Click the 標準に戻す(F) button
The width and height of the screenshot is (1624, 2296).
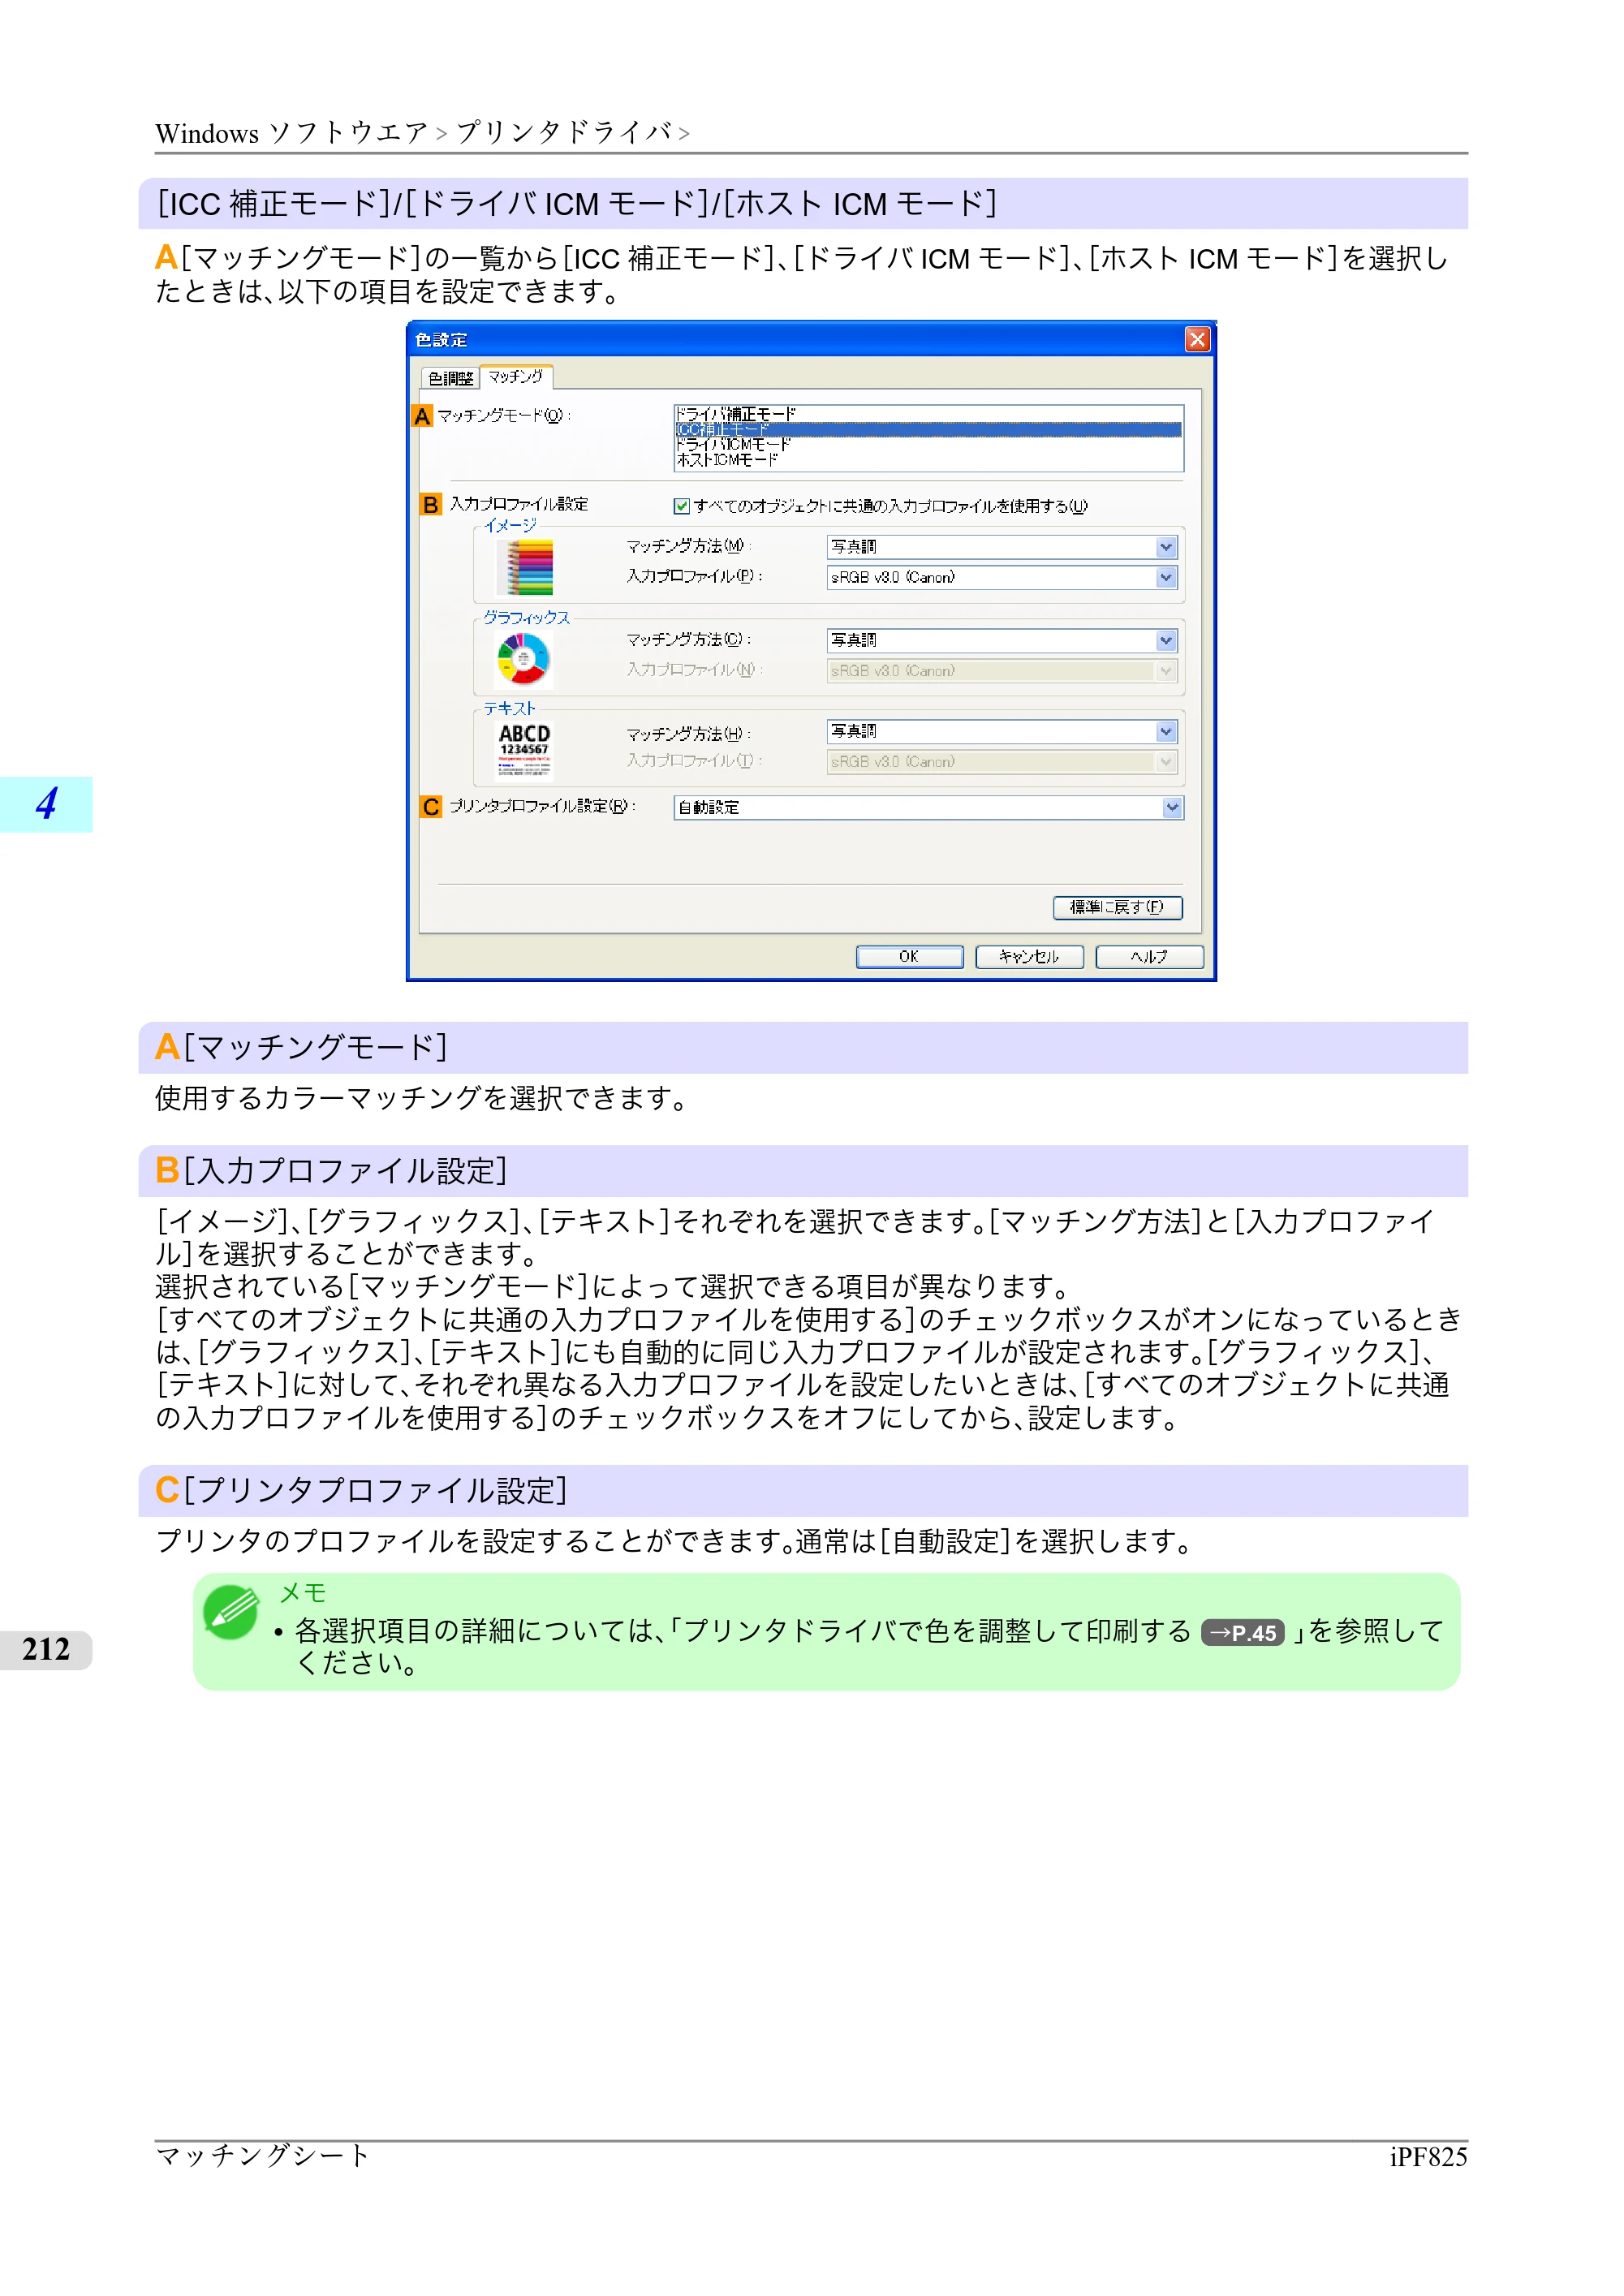1118,907
